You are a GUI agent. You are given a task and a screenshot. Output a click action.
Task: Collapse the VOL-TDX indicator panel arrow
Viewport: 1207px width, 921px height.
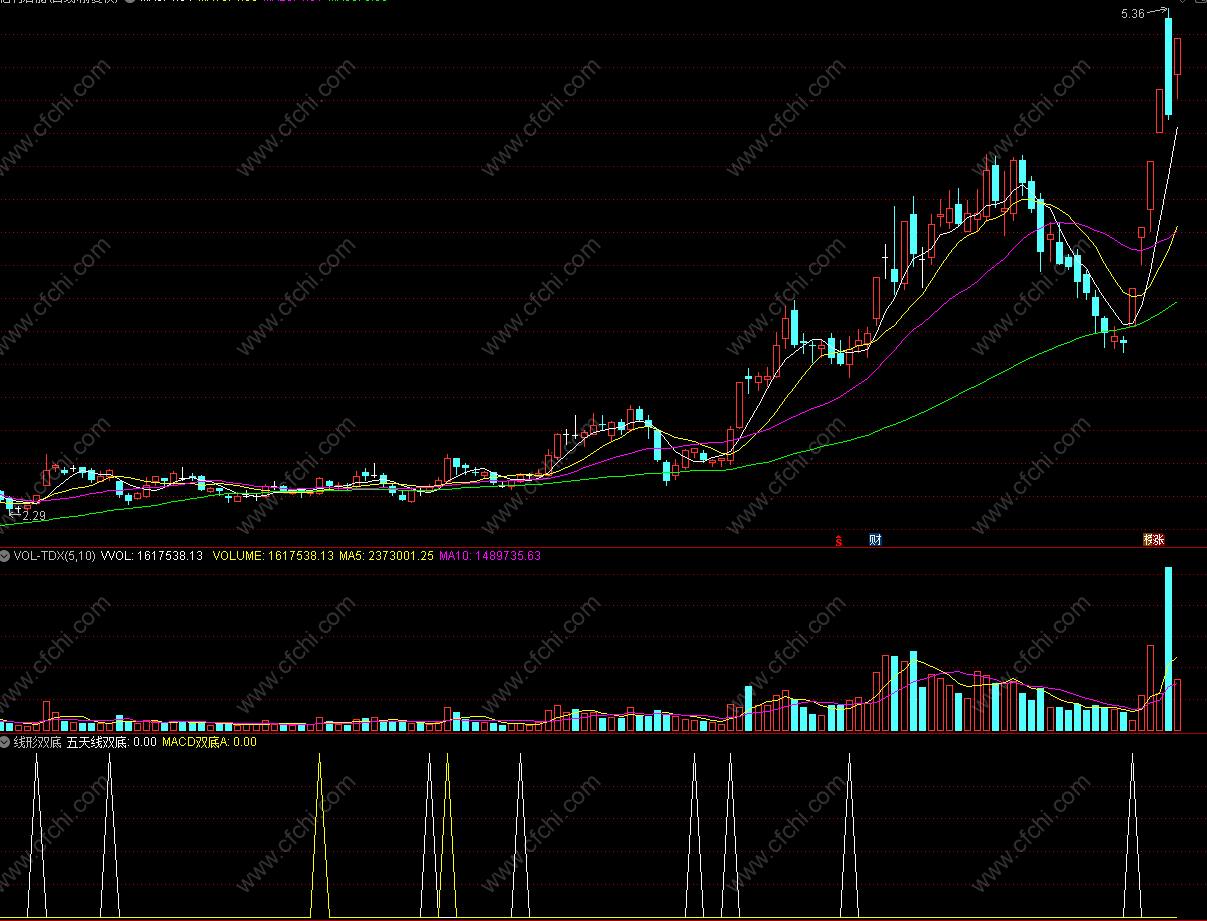5,555
